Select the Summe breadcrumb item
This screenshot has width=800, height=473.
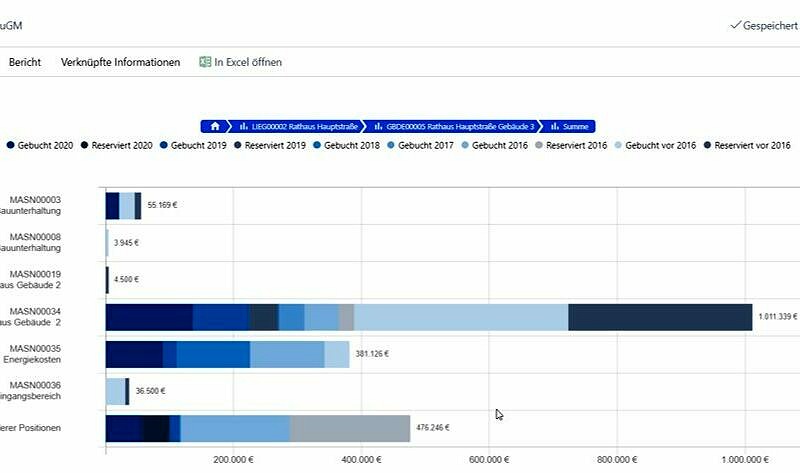pyautogui.click(x=569, y=126)
